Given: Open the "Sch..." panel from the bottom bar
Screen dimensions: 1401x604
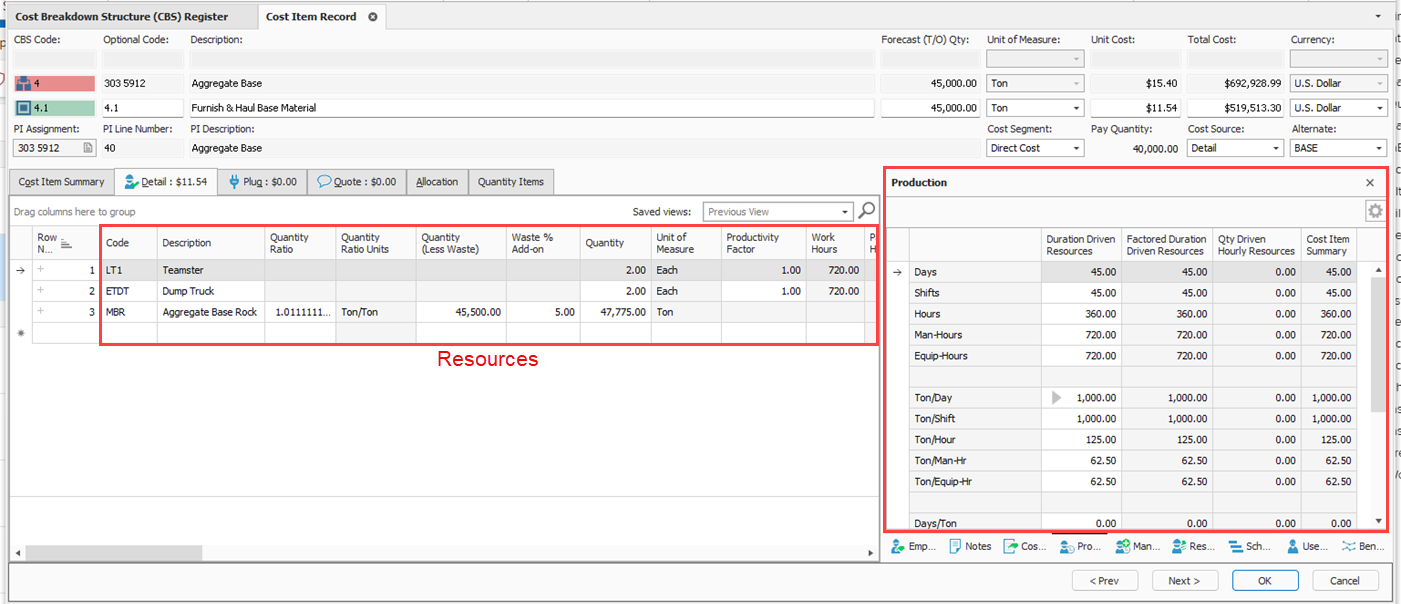Looking at the screenshot, I should pos(1250,547).
